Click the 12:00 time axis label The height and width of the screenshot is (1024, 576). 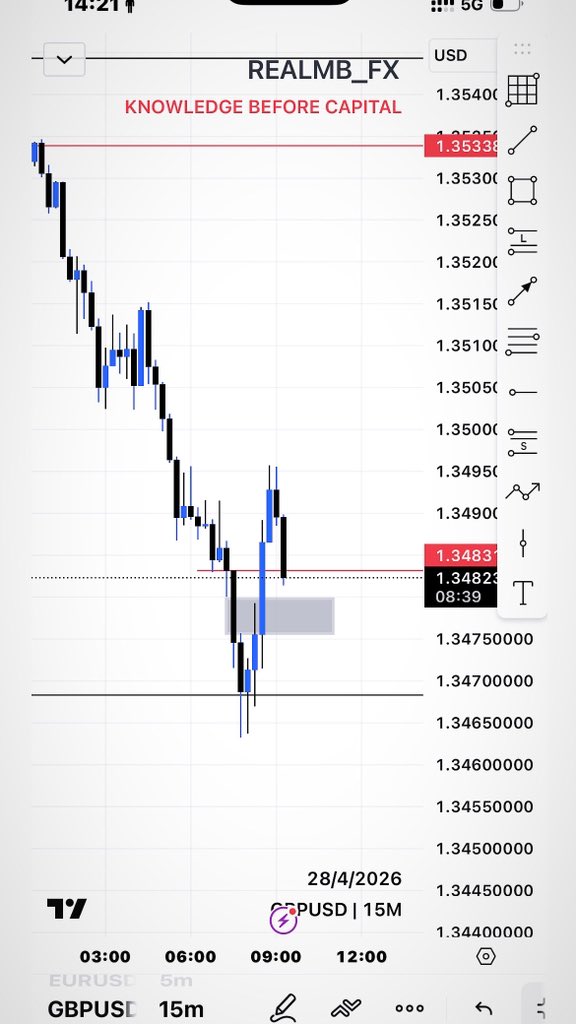(x=361, y=957)
